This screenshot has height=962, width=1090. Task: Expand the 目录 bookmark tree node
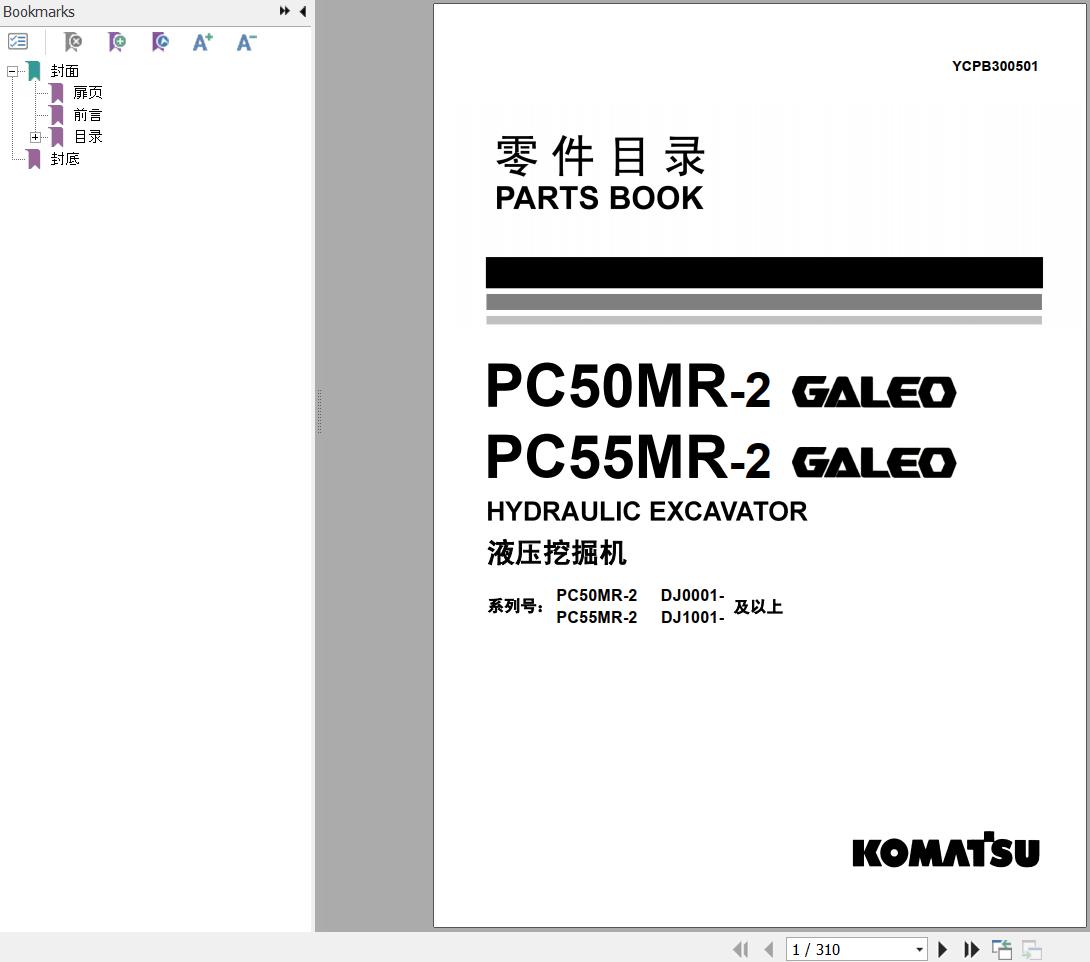[x=35, y=137]
